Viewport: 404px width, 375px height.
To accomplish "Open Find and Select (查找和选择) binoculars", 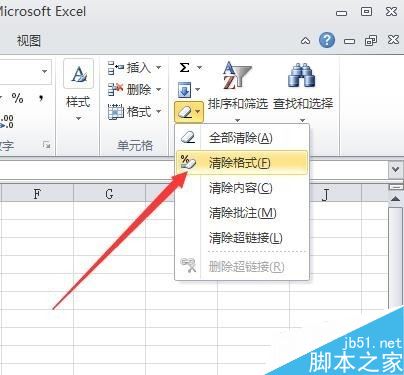I will pyautogui.click(x=303, y=91).
